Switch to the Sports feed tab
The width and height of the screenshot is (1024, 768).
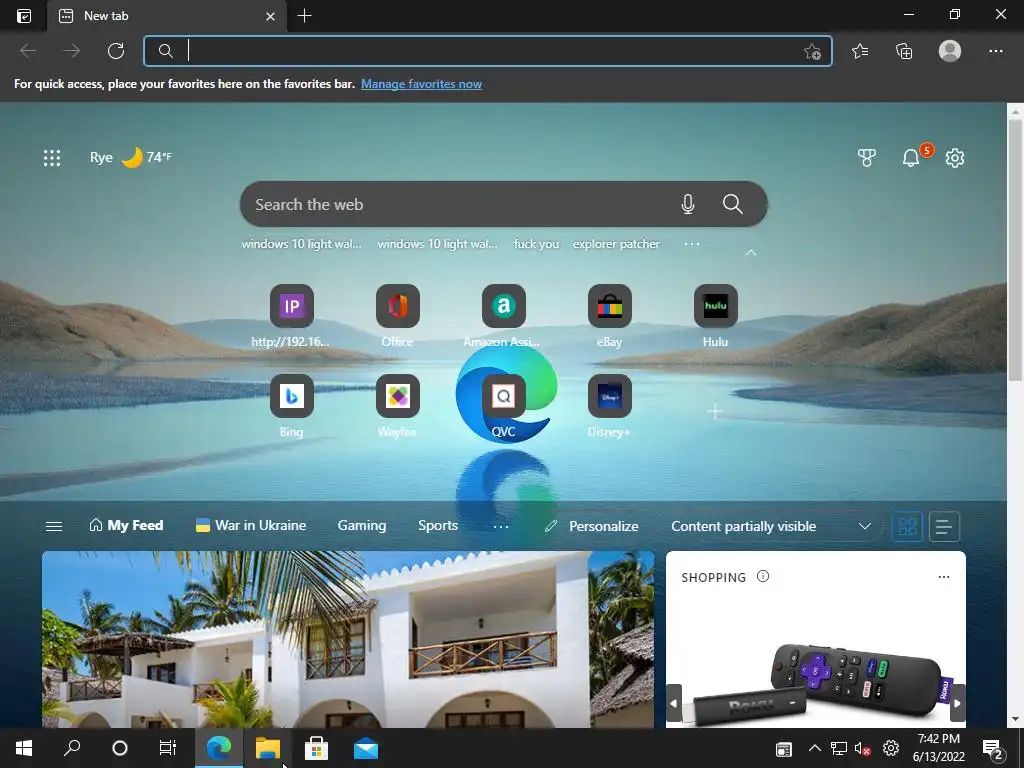click(438, 526)
